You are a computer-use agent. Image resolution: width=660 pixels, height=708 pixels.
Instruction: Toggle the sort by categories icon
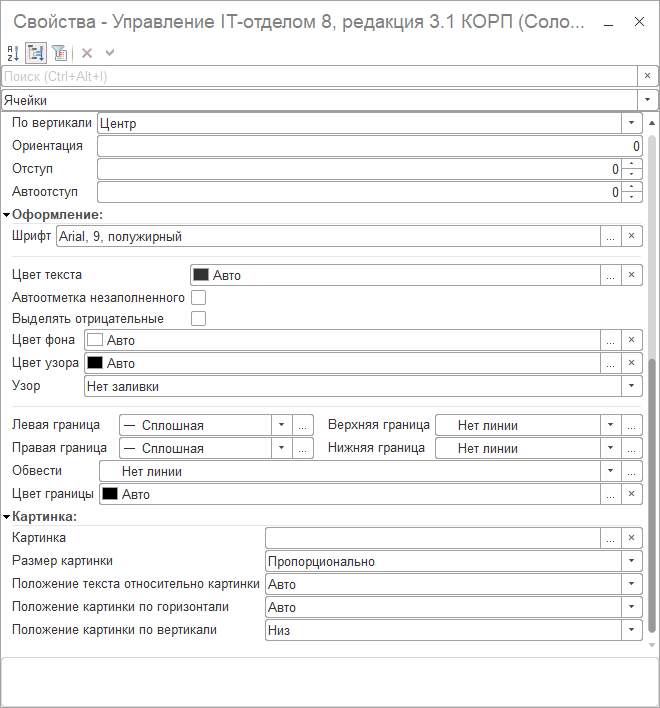point(36,53)
